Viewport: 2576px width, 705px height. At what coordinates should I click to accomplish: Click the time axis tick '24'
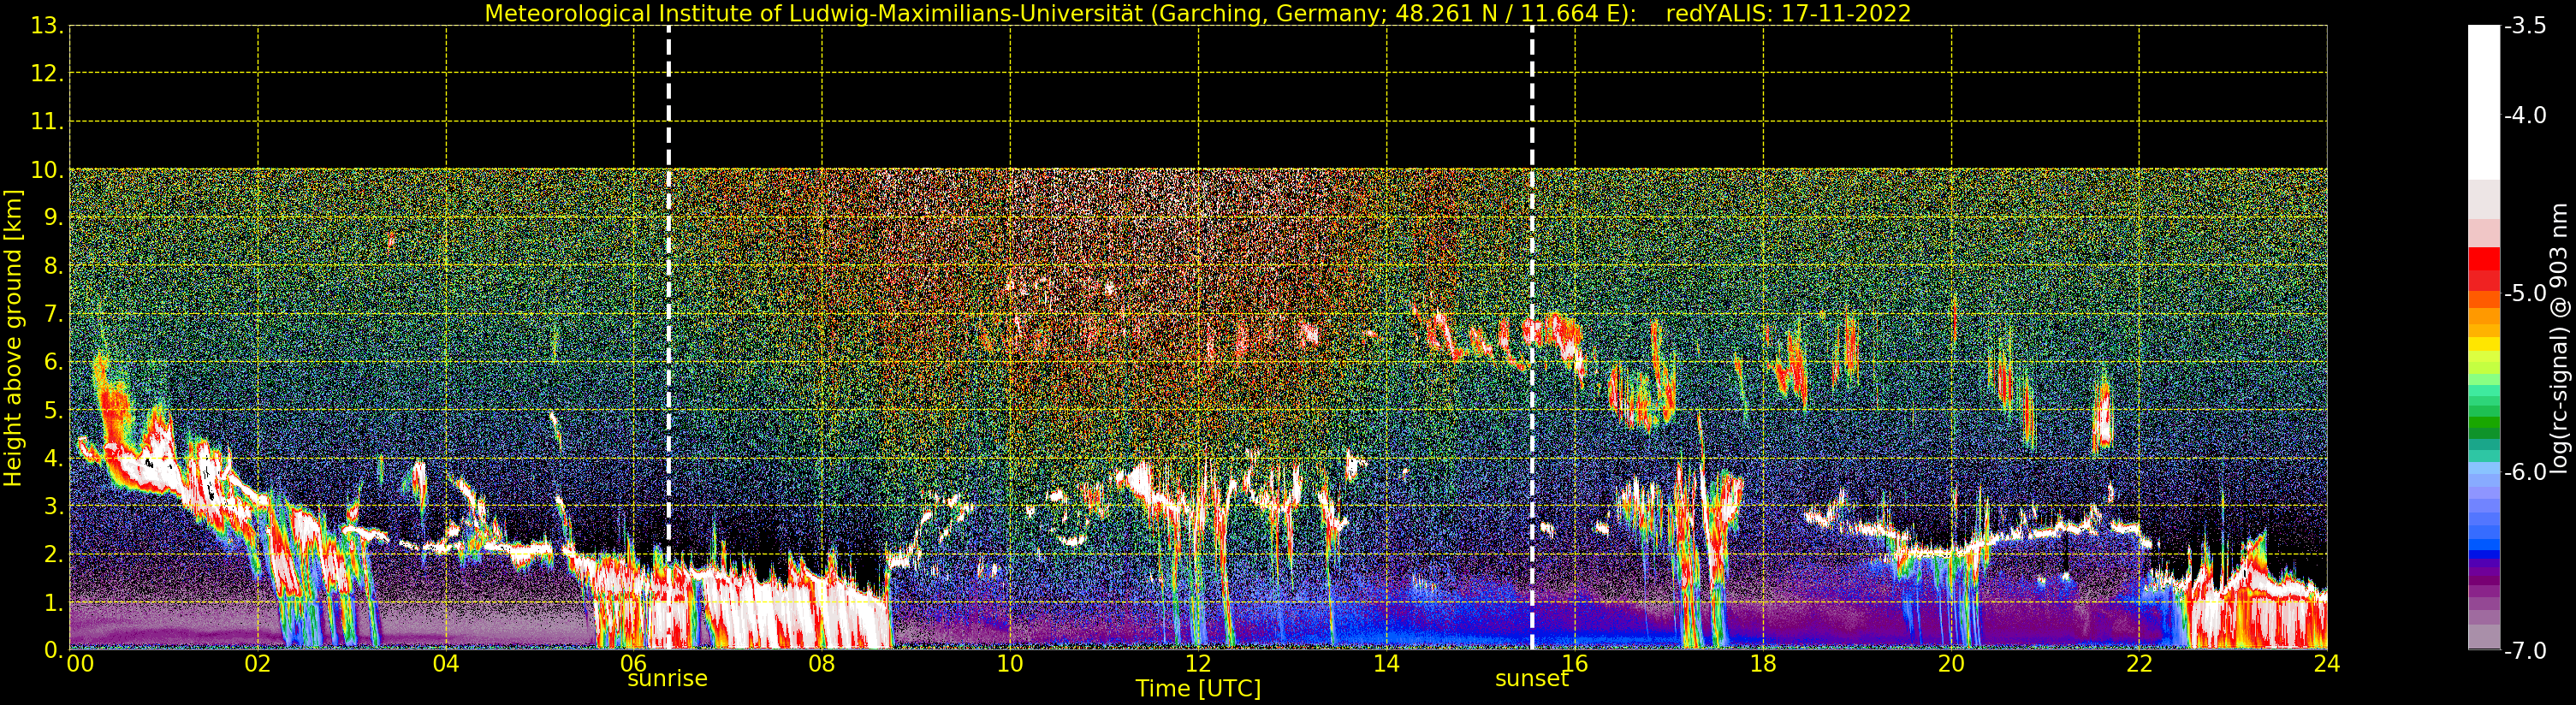(x=2327, y=664)
